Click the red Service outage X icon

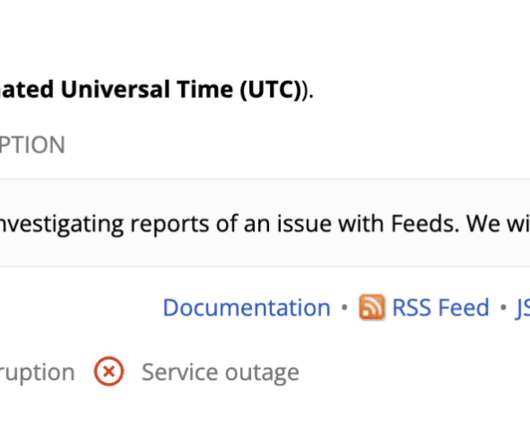[109, 372]
